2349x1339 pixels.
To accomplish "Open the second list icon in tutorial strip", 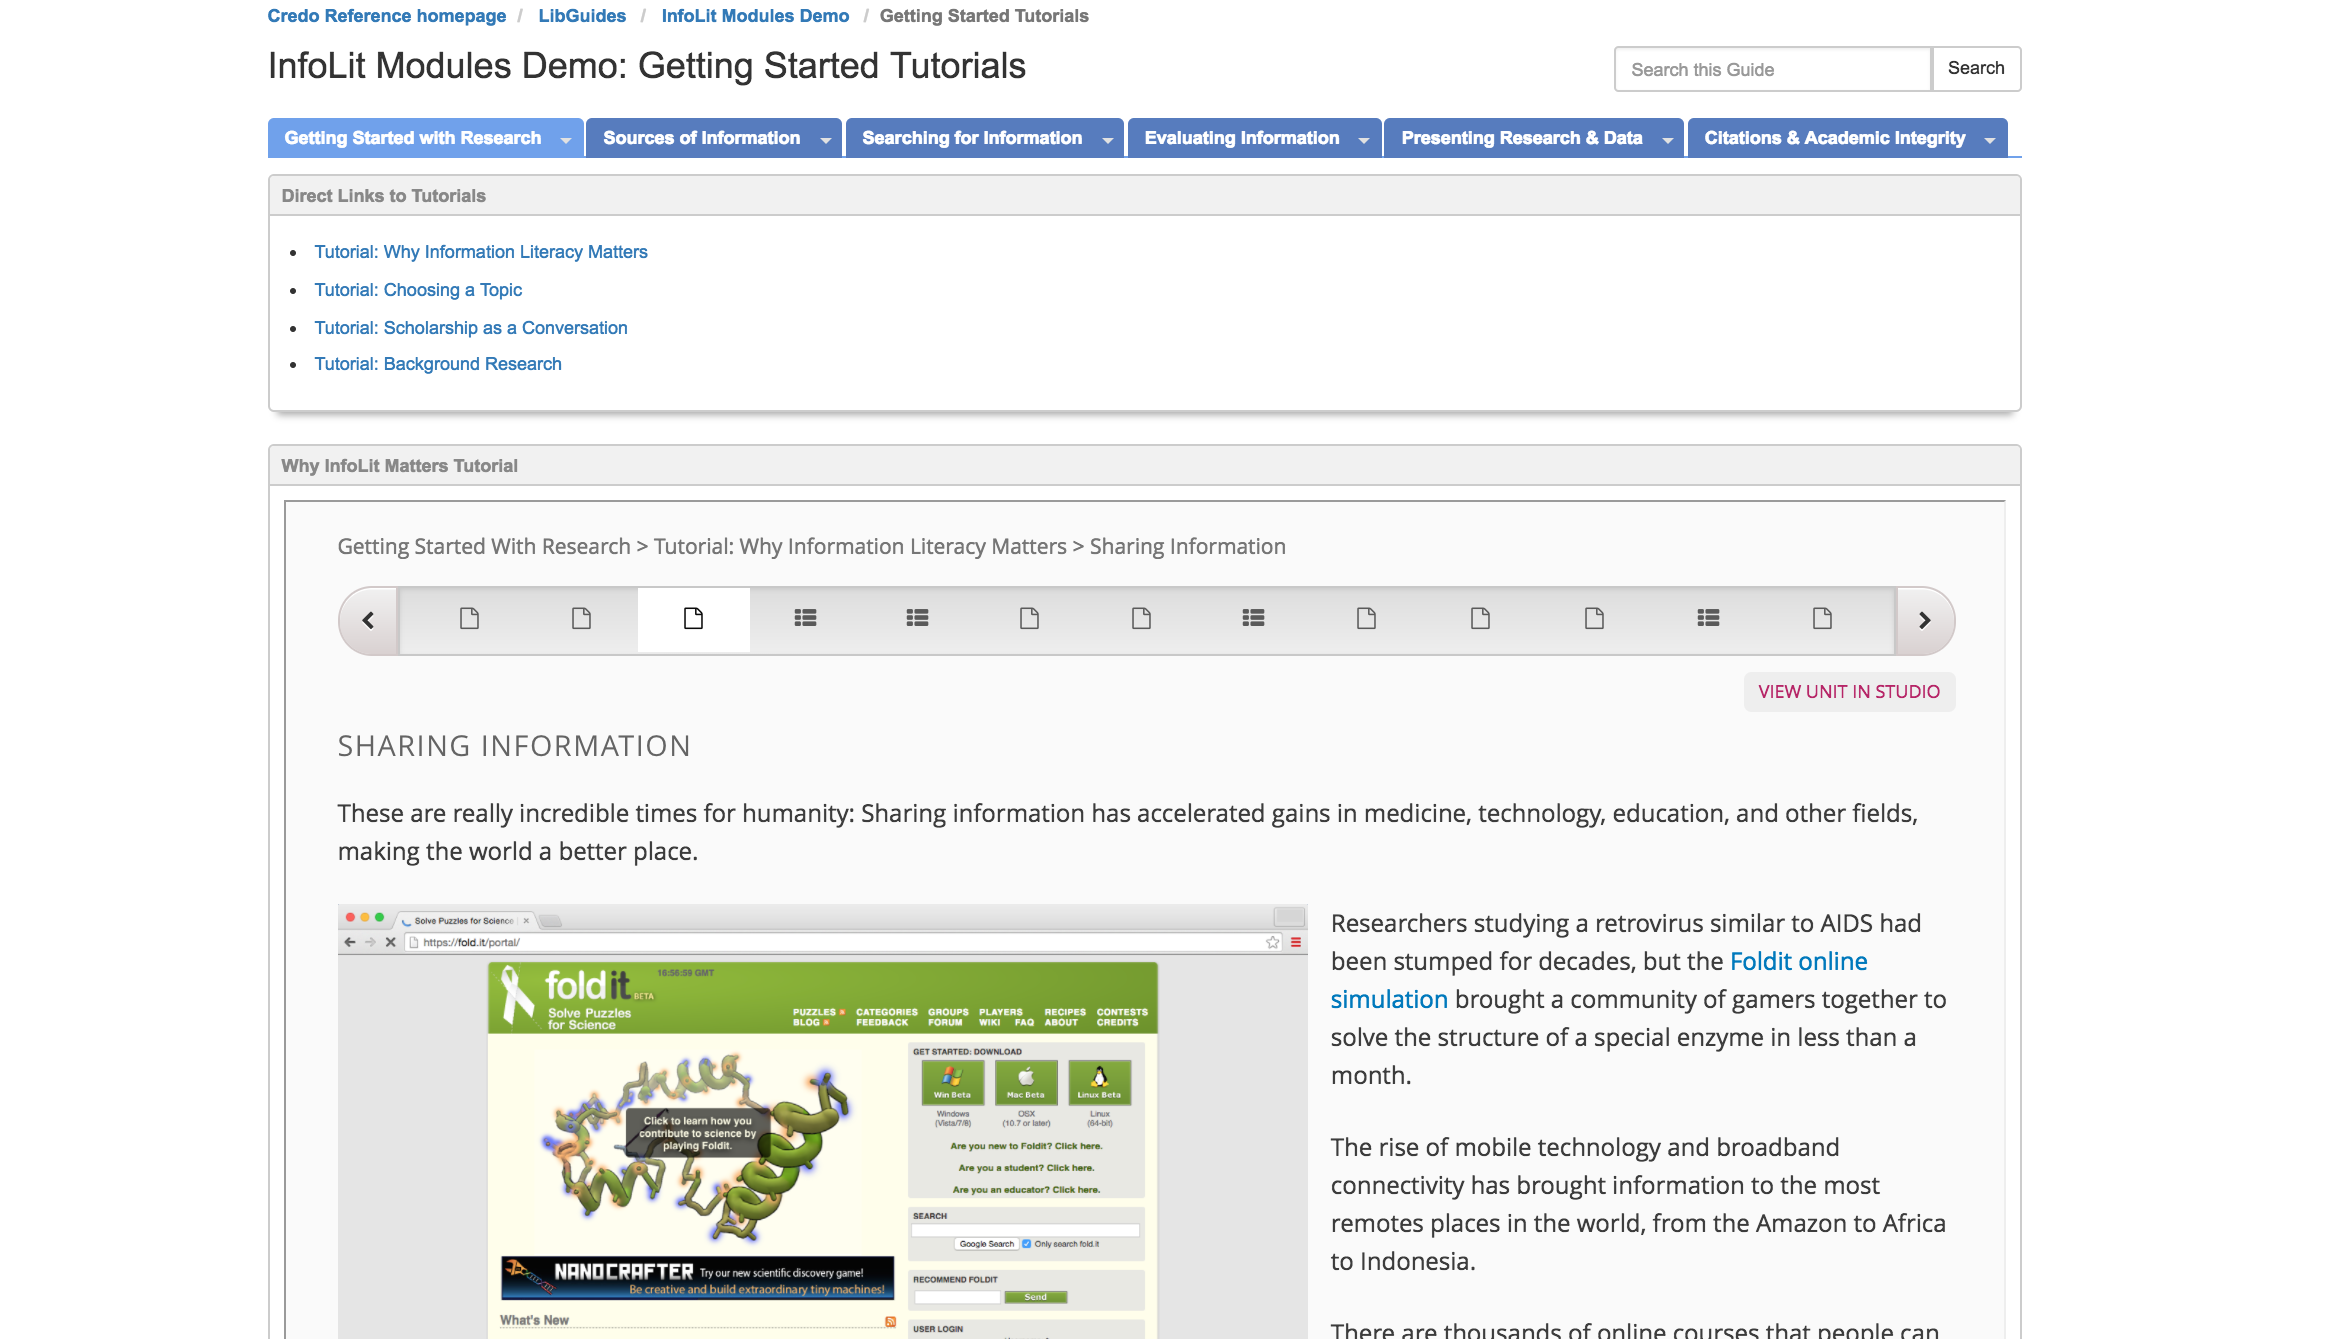I will coord(917,619).
